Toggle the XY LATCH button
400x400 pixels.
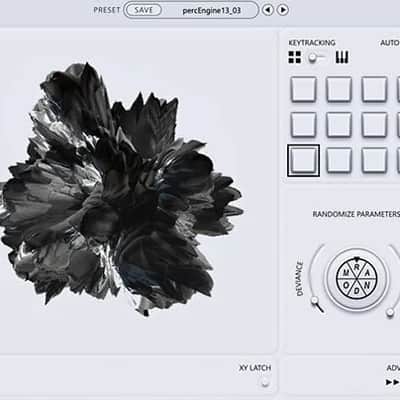[x=265, y=383]
